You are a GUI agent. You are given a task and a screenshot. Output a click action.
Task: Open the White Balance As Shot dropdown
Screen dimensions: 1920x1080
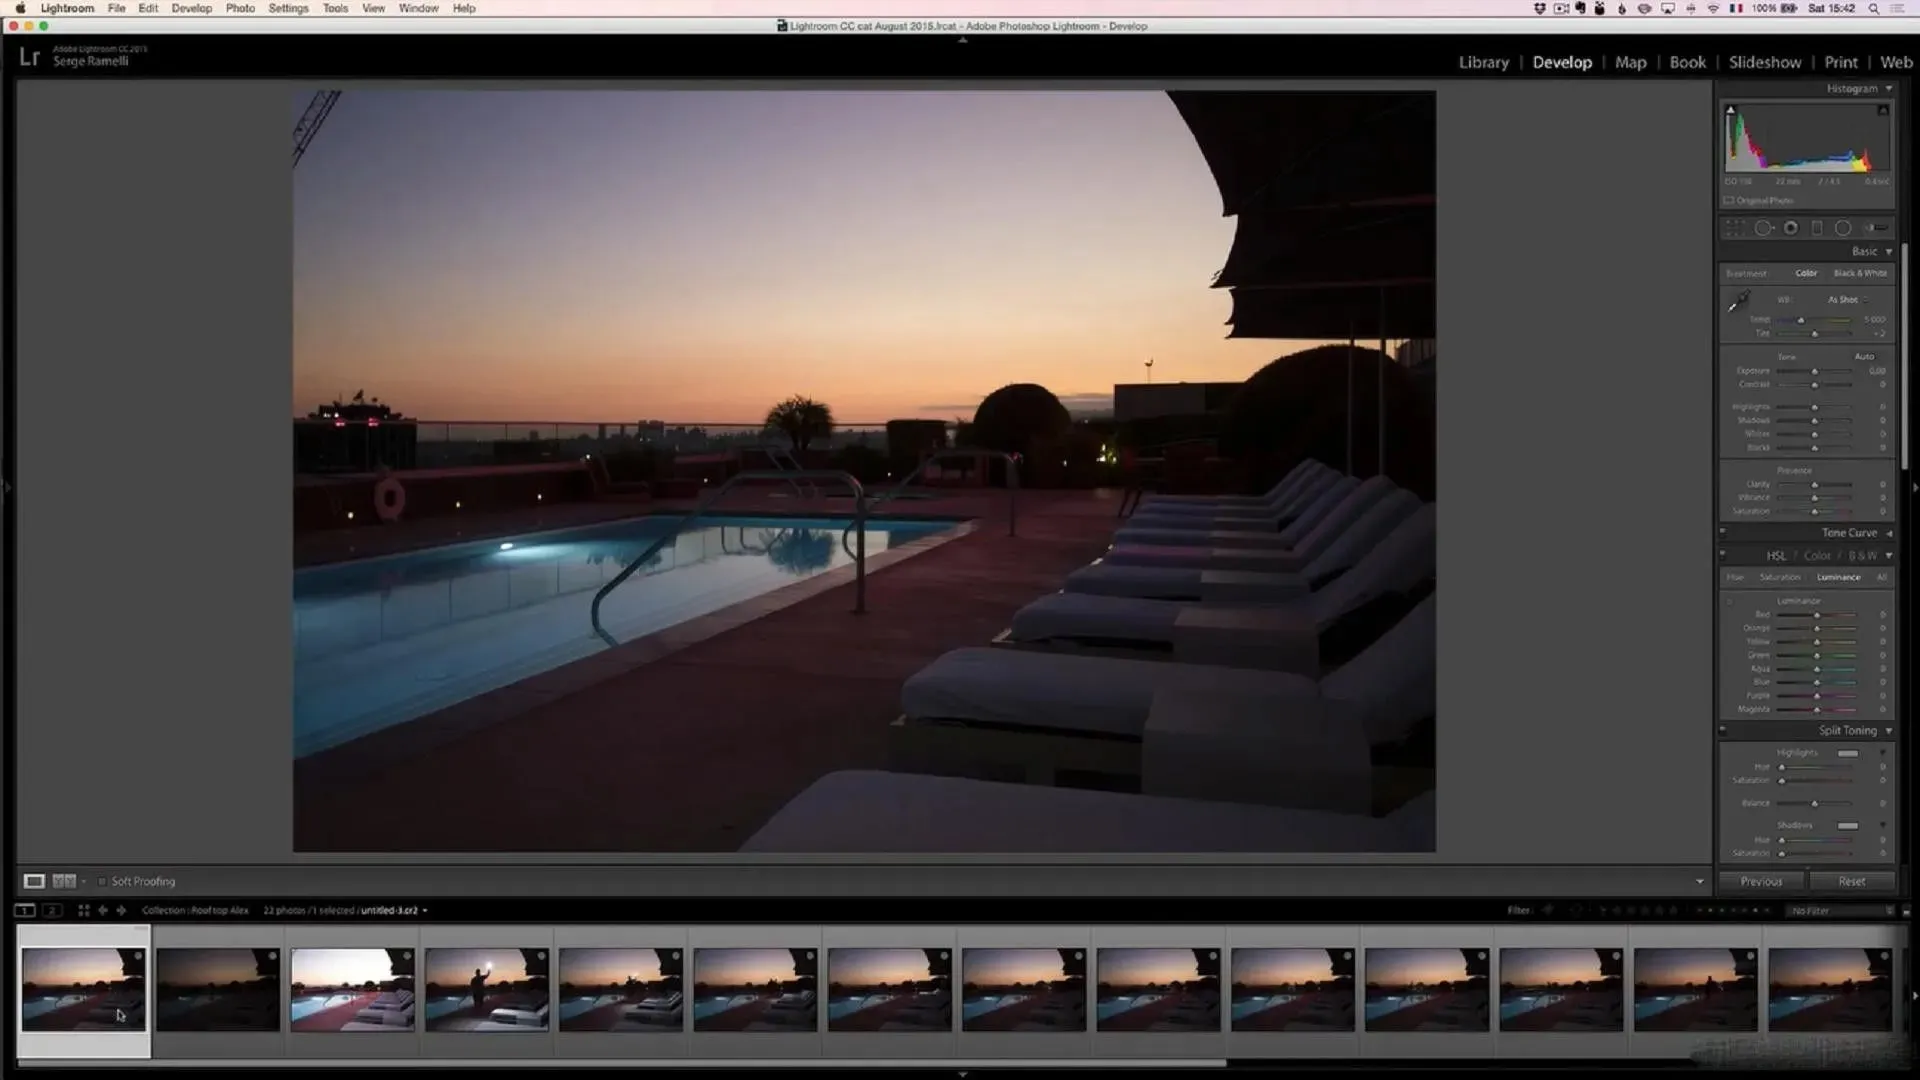tap(1846, 299)
